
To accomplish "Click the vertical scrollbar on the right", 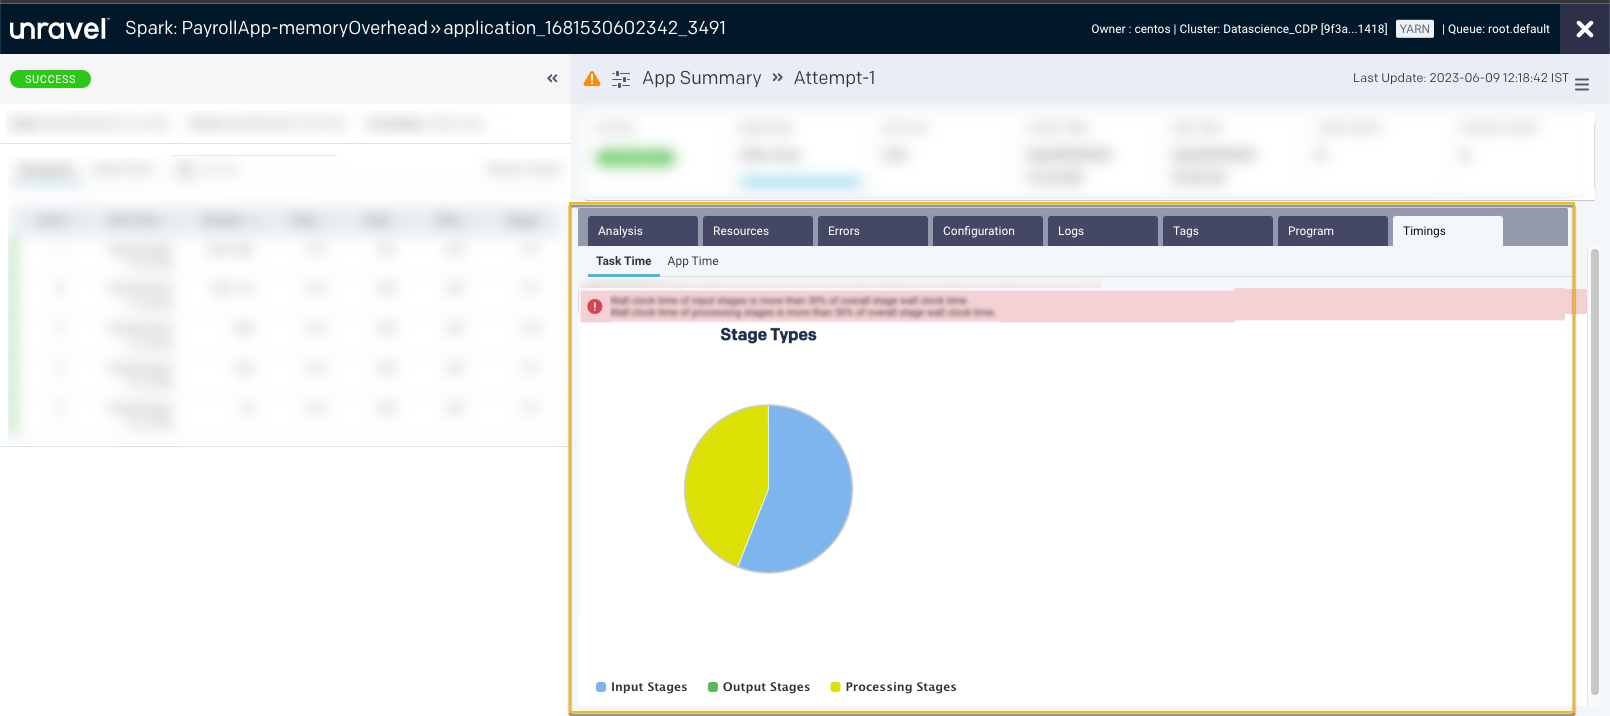I will (x=1594, y=470).
